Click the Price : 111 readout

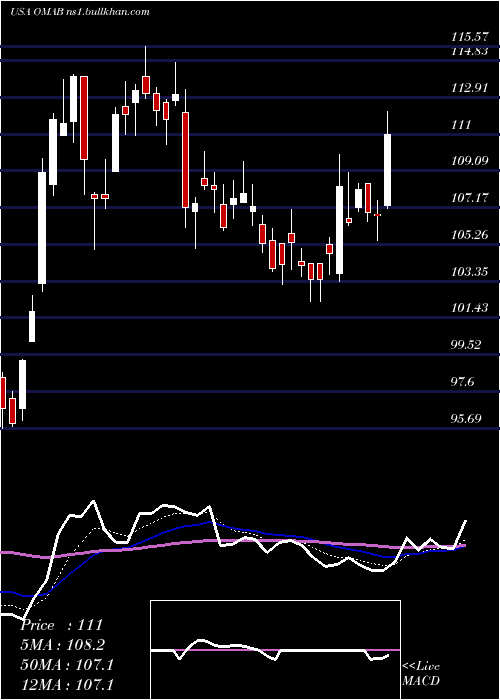point(62,625)
